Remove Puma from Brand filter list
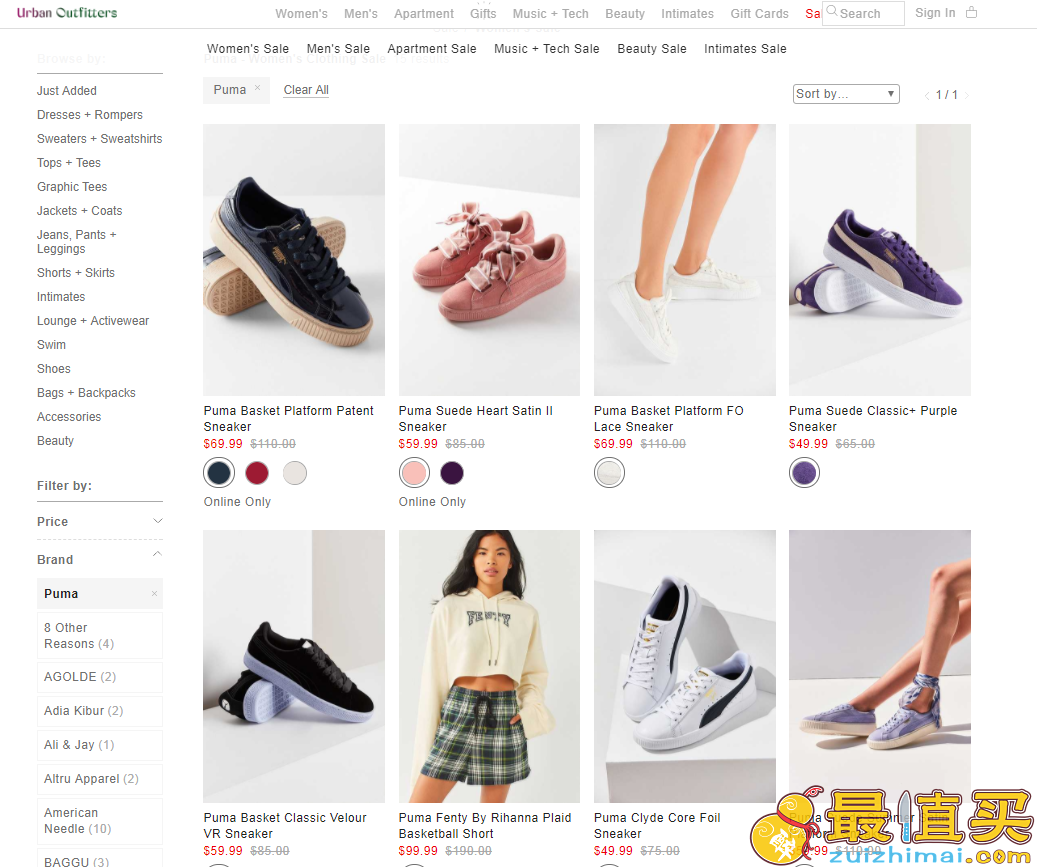The width and height of the screenshot is (1037, 867). tap(154, 594)
